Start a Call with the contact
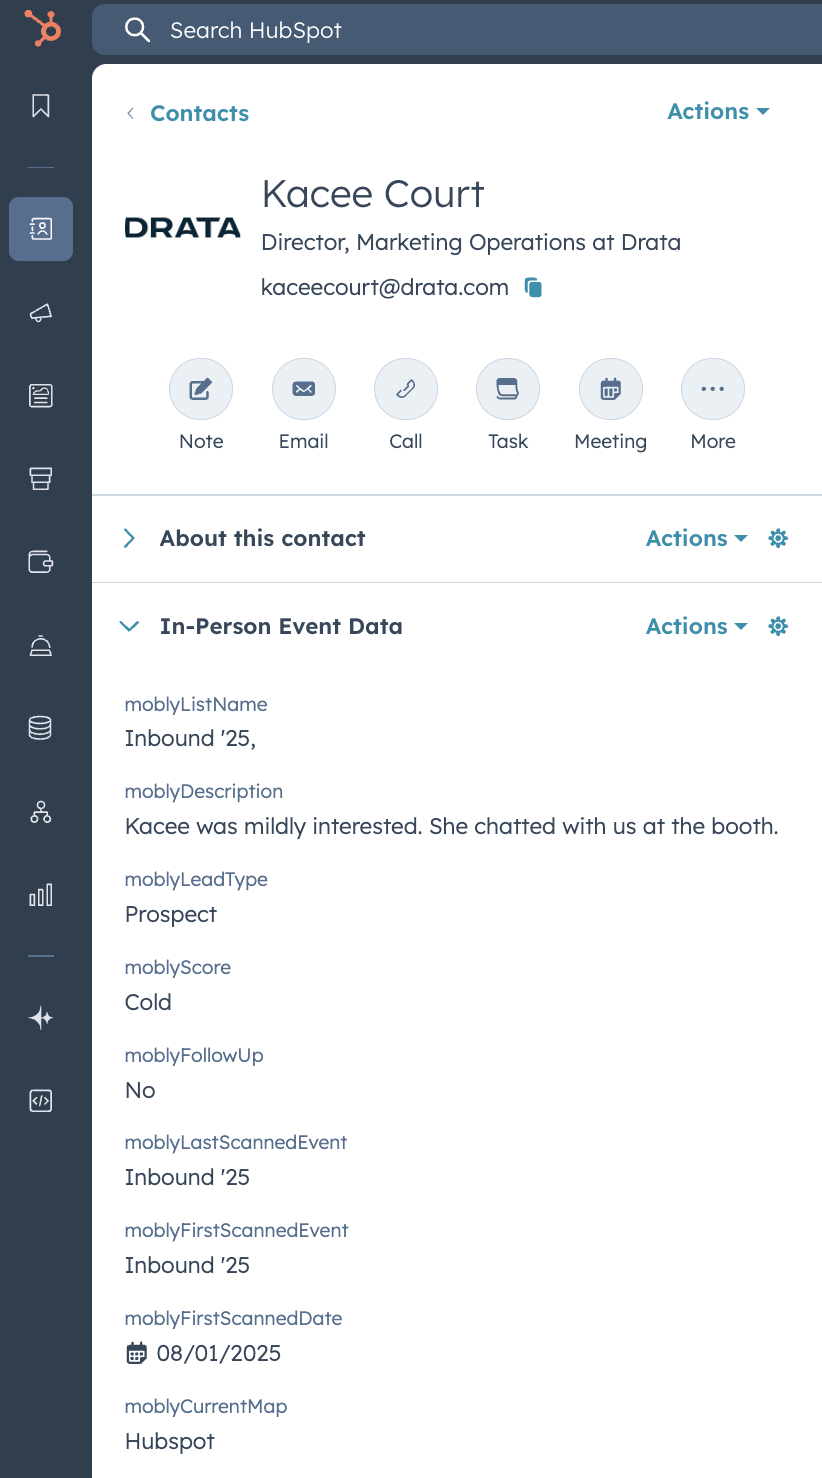Screen dimensions: 822x1478 [406, 390]
